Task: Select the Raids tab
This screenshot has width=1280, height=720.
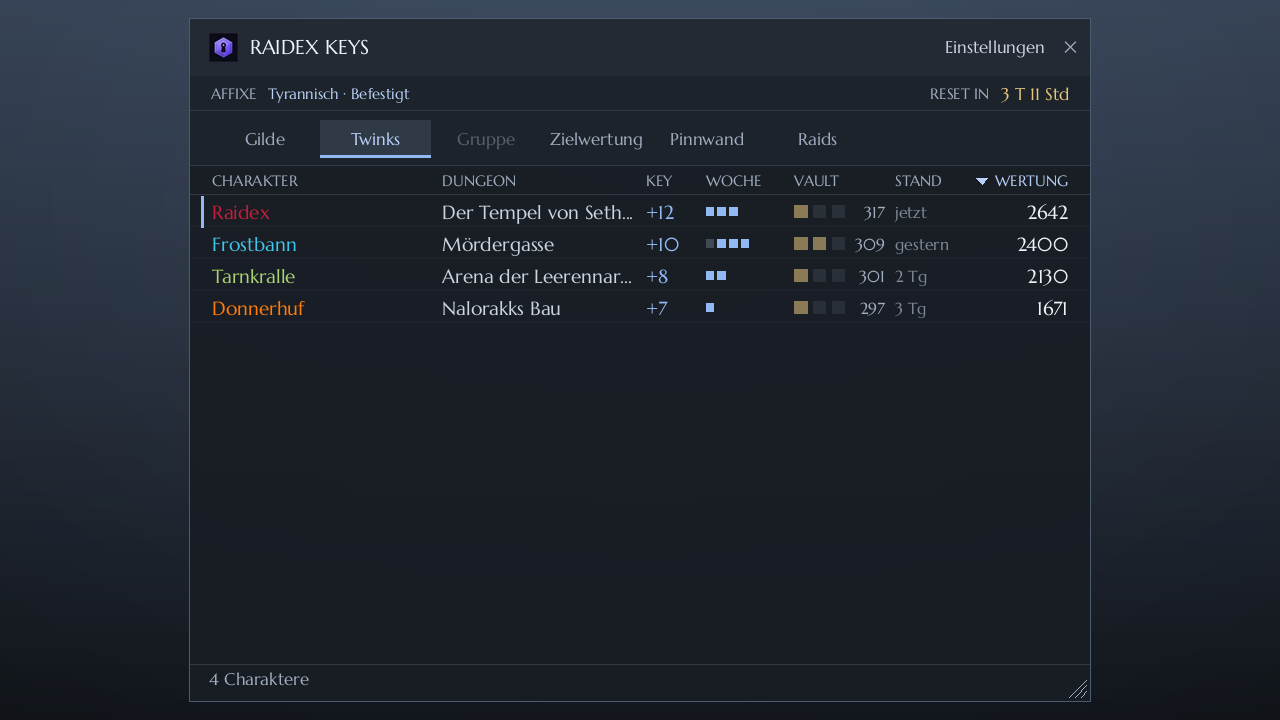Action: point(817,139)
